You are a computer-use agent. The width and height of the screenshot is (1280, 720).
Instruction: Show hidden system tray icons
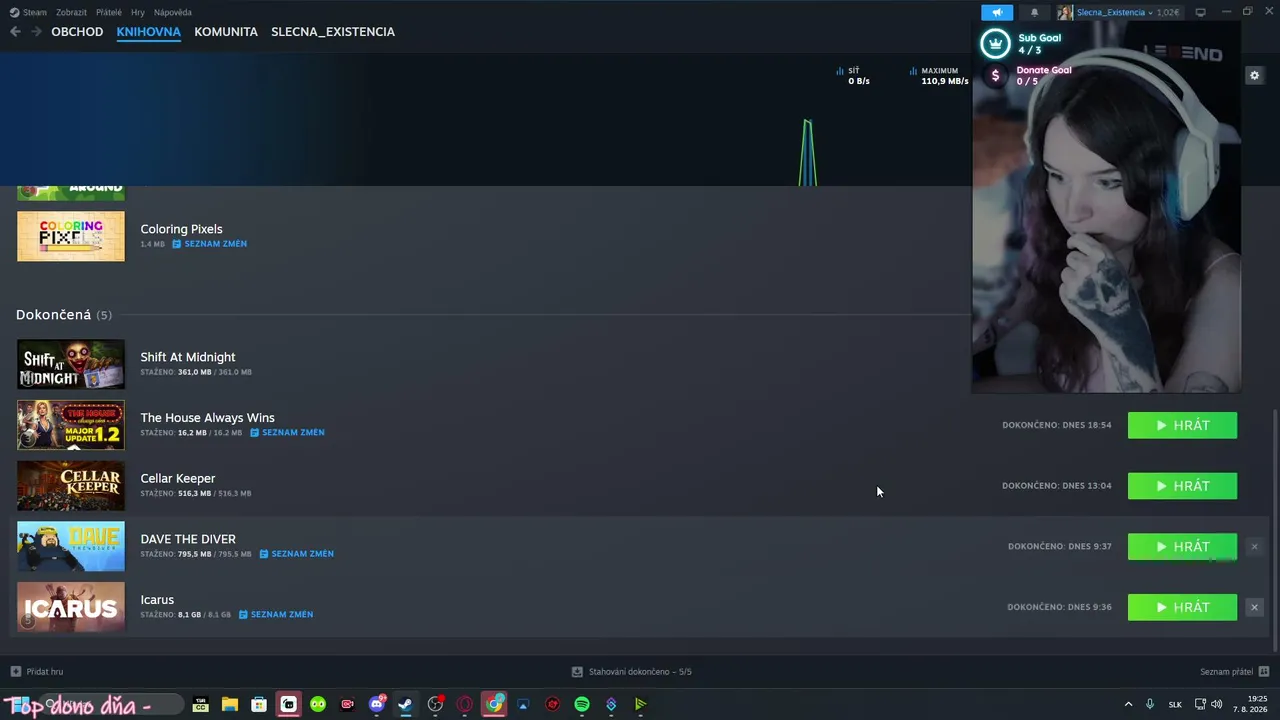[1128, 704]
